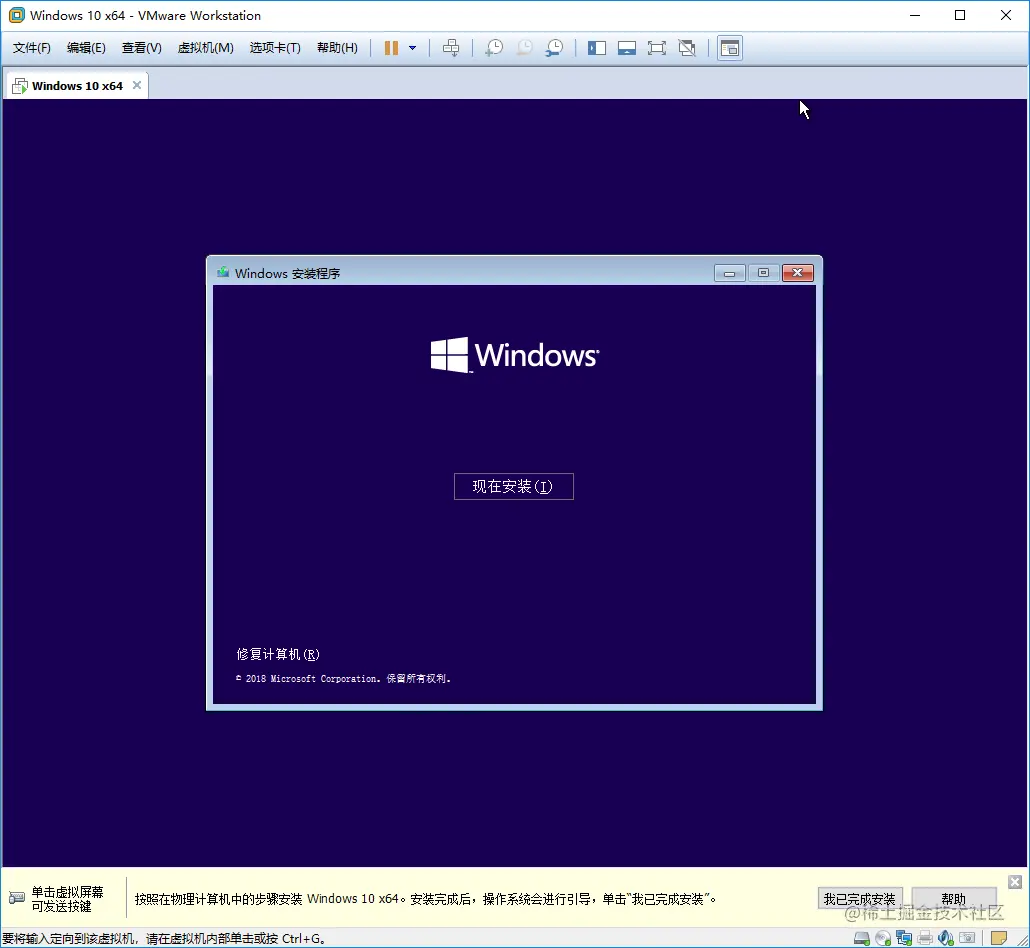The height and width of the screenshot is (948, 1030).
Task: Click the 2018 Microsoft Corporation copyright text
Action: pyautogui.click(x=343, y=679)
